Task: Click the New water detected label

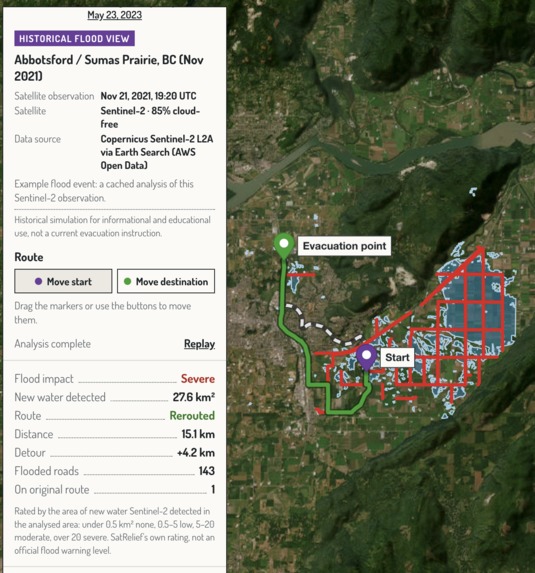Action: click(x=60, y=397)
